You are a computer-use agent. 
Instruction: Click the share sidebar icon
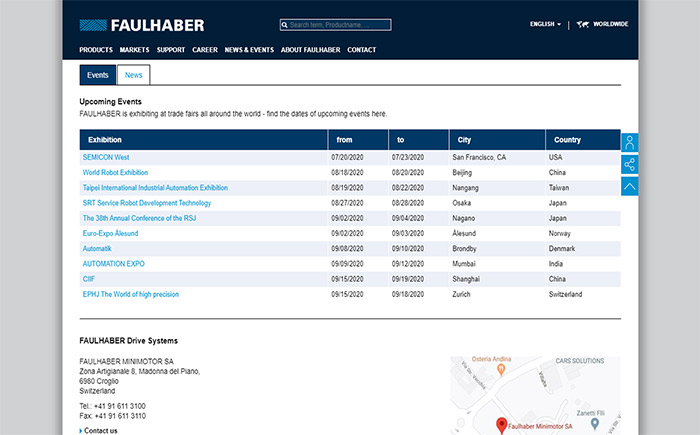click(x=629, y=164)
